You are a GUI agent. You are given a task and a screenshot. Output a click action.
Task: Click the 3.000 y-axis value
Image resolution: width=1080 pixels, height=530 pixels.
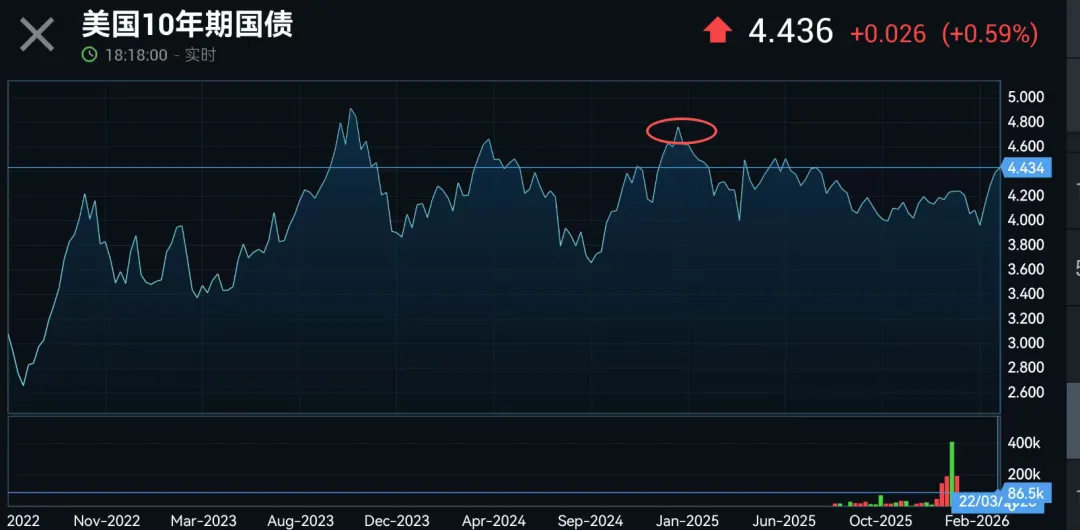point(1026,343)
